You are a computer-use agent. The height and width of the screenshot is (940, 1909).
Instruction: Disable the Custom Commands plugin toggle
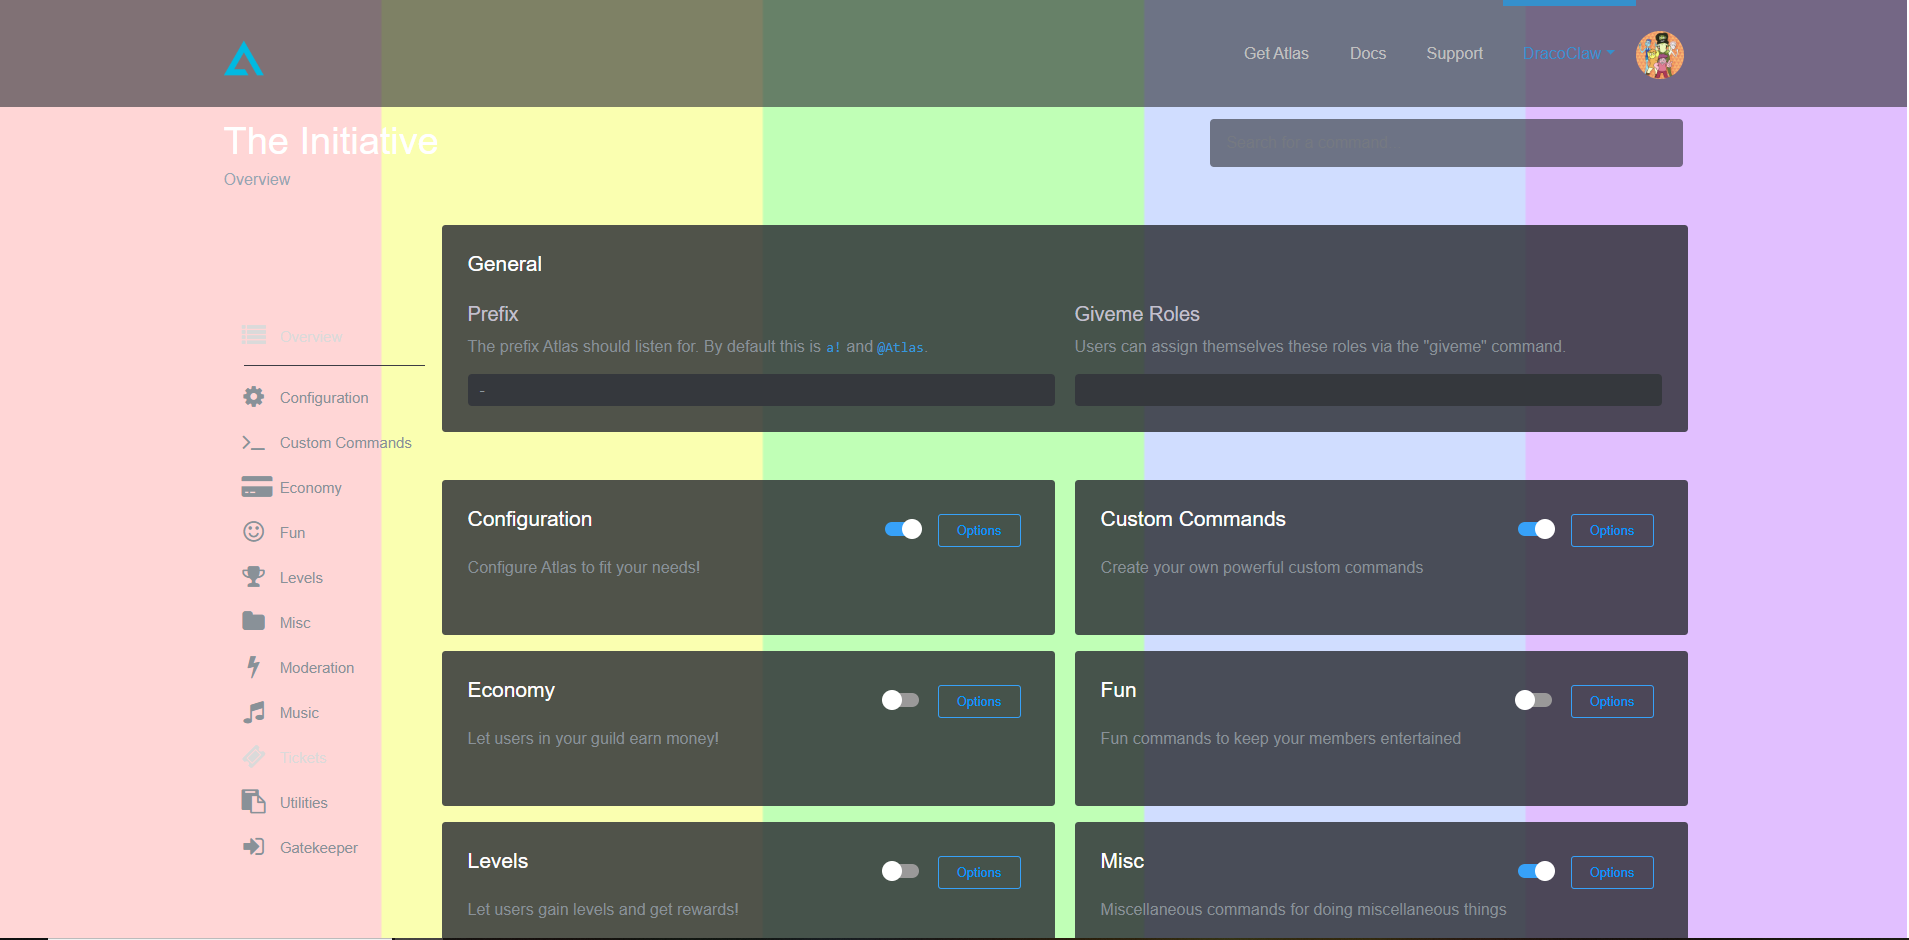[1536, 529]
